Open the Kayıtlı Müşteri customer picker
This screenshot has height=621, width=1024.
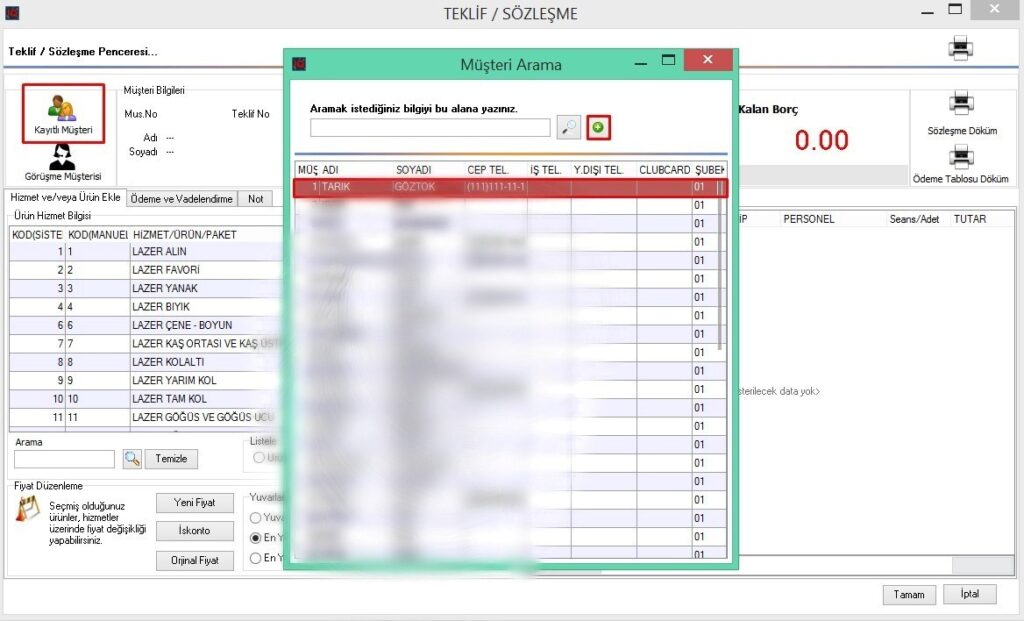pyautogui.click(x=62, y=113)
